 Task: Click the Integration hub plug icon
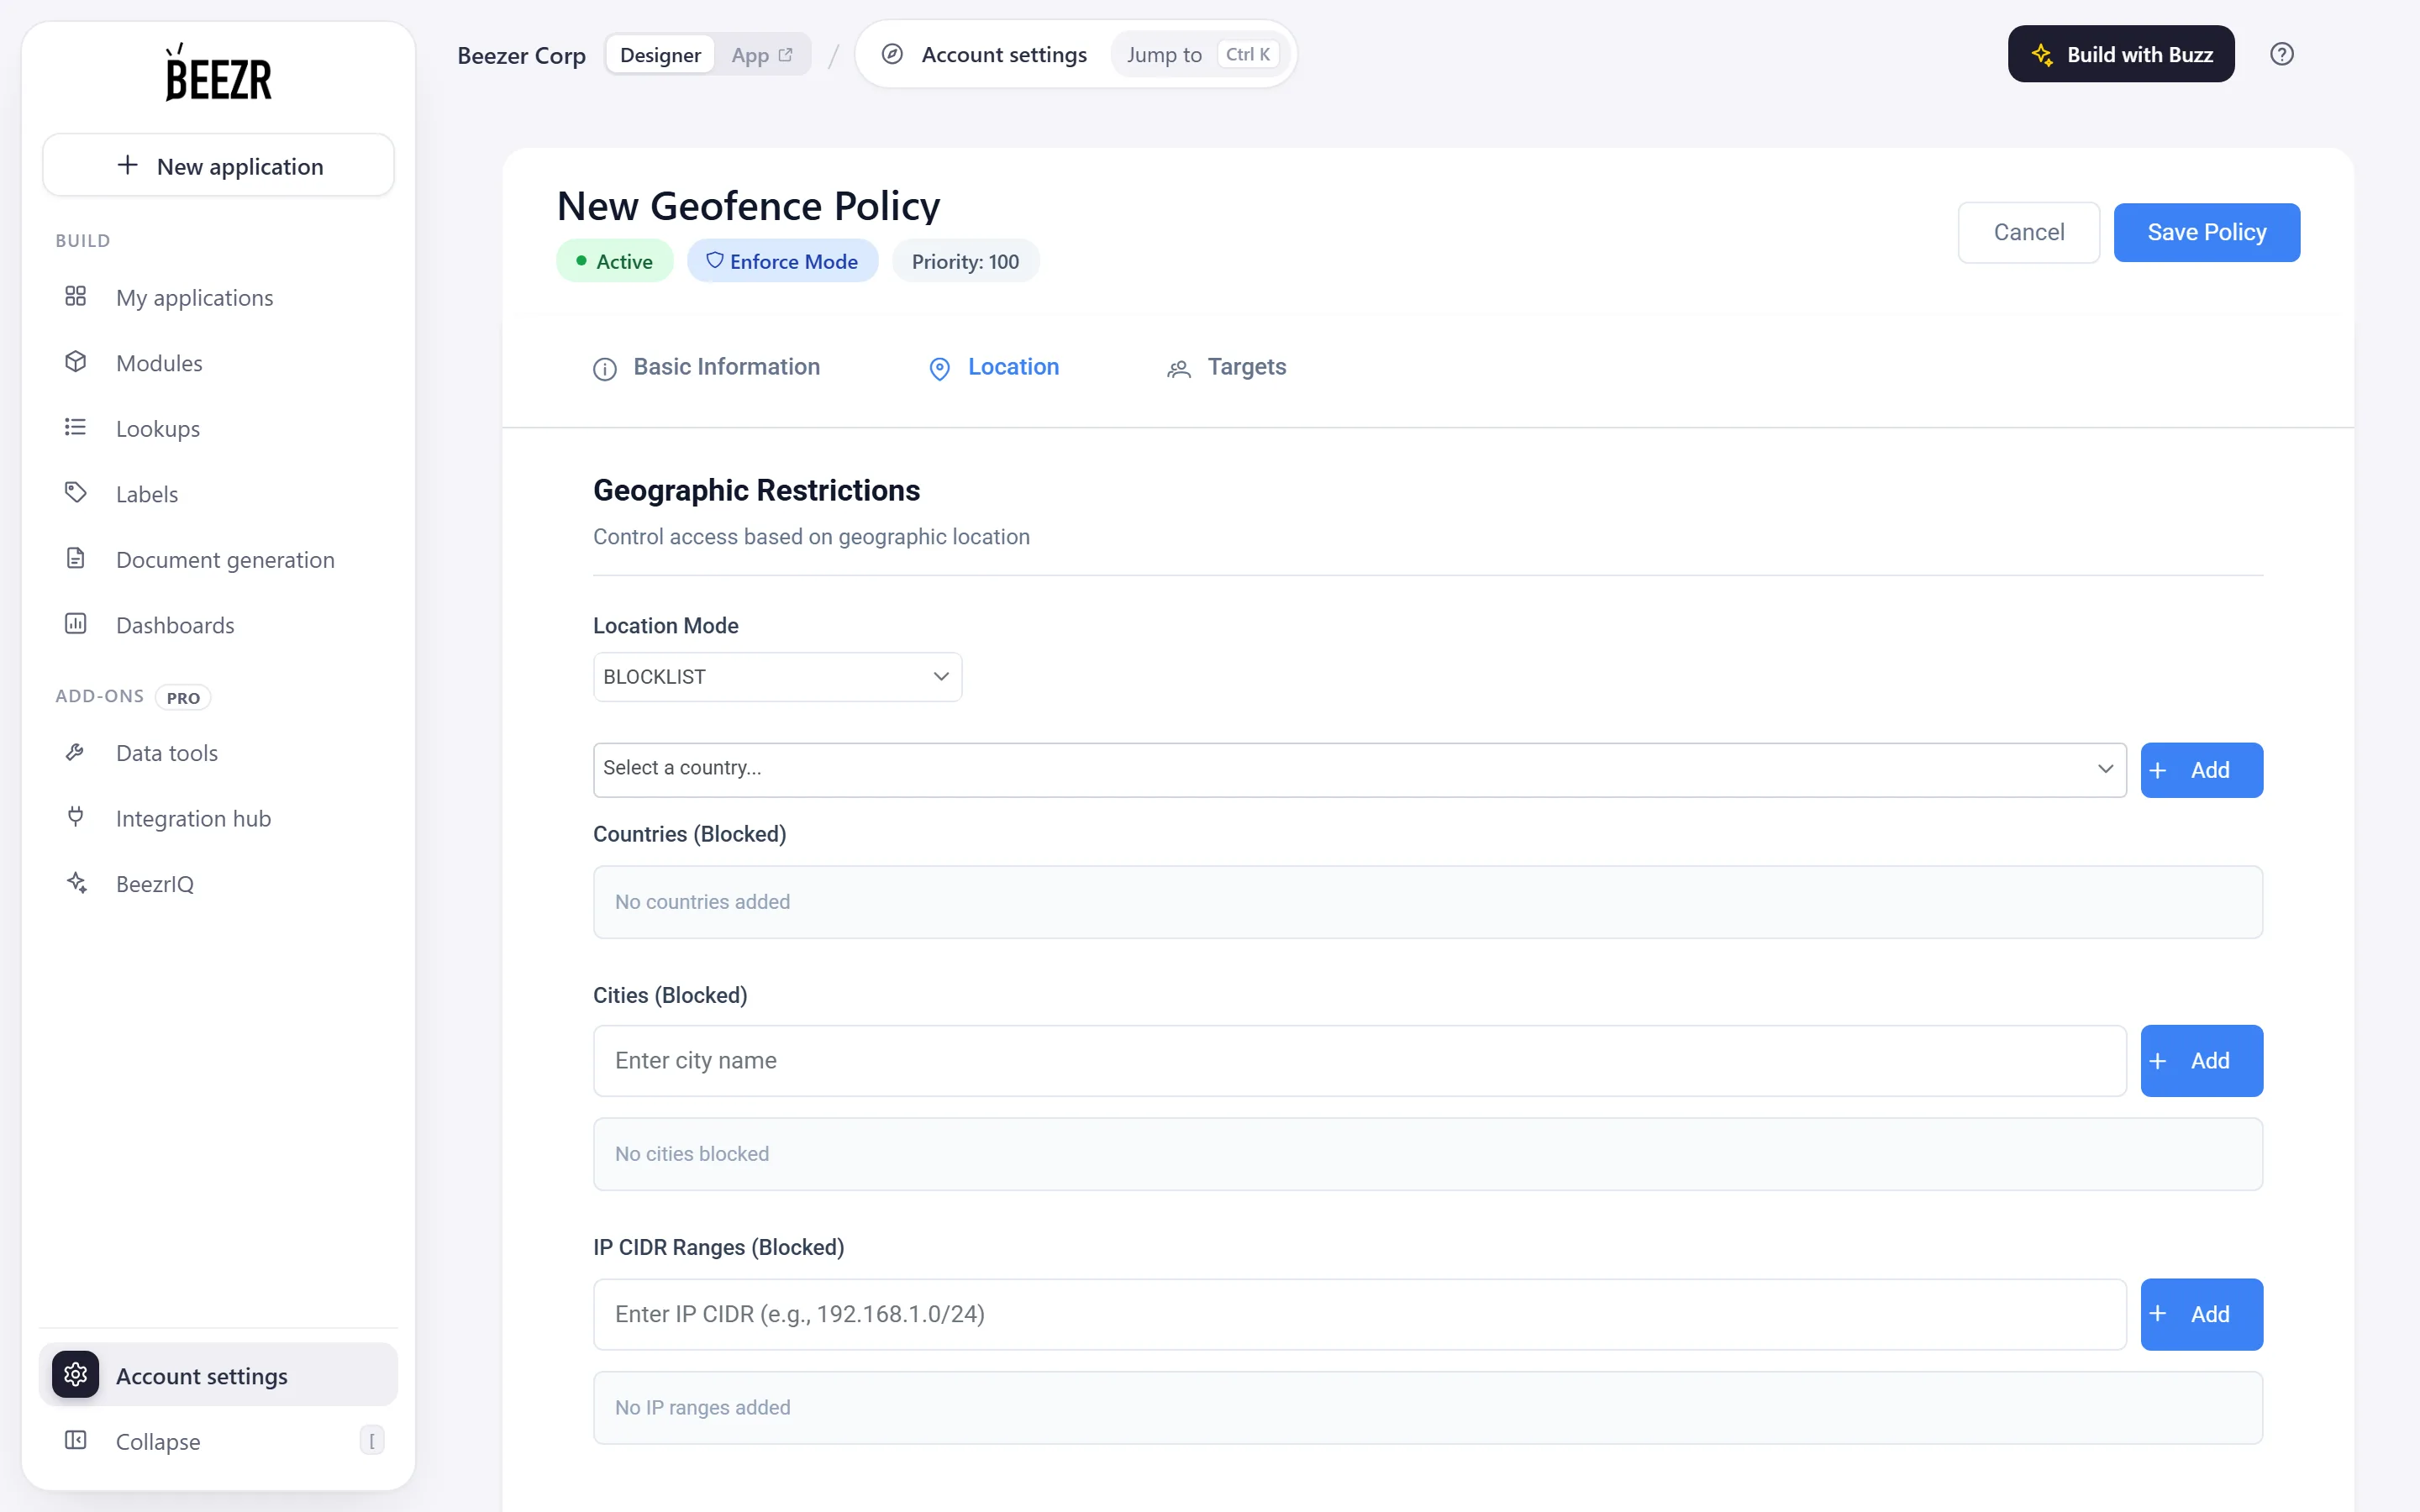(x=75, y=818)
